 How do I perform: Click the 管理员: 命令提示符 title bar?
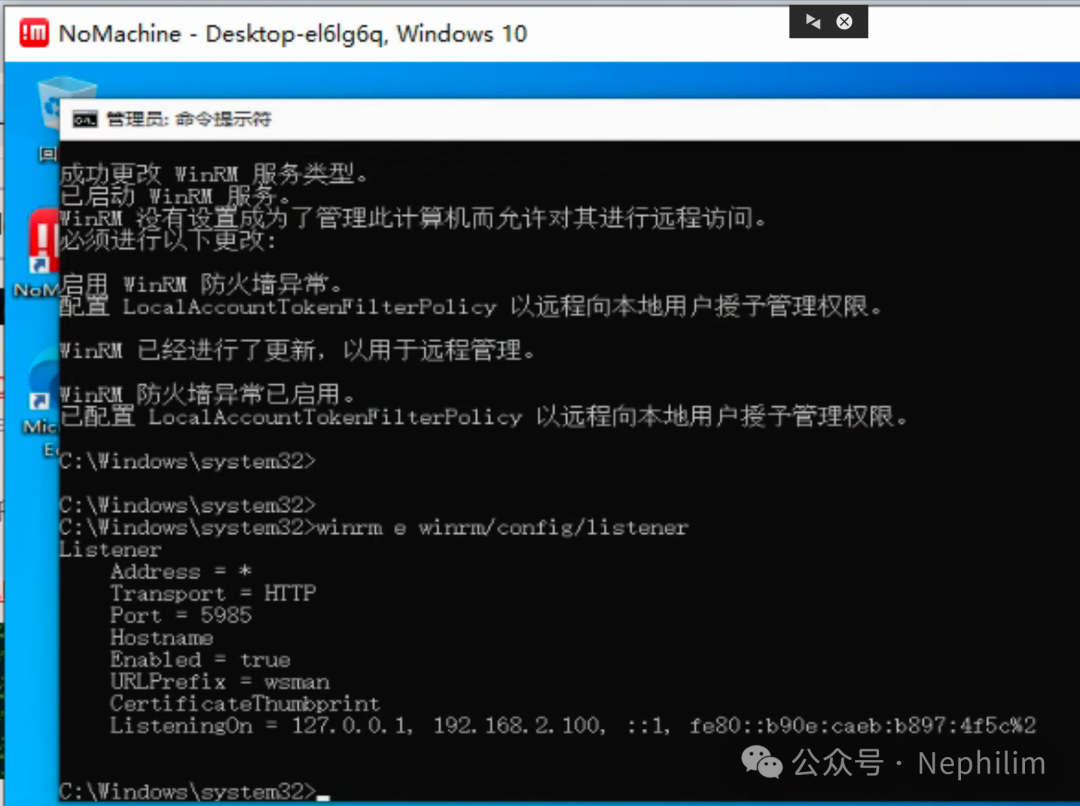[x=569, y=120]
